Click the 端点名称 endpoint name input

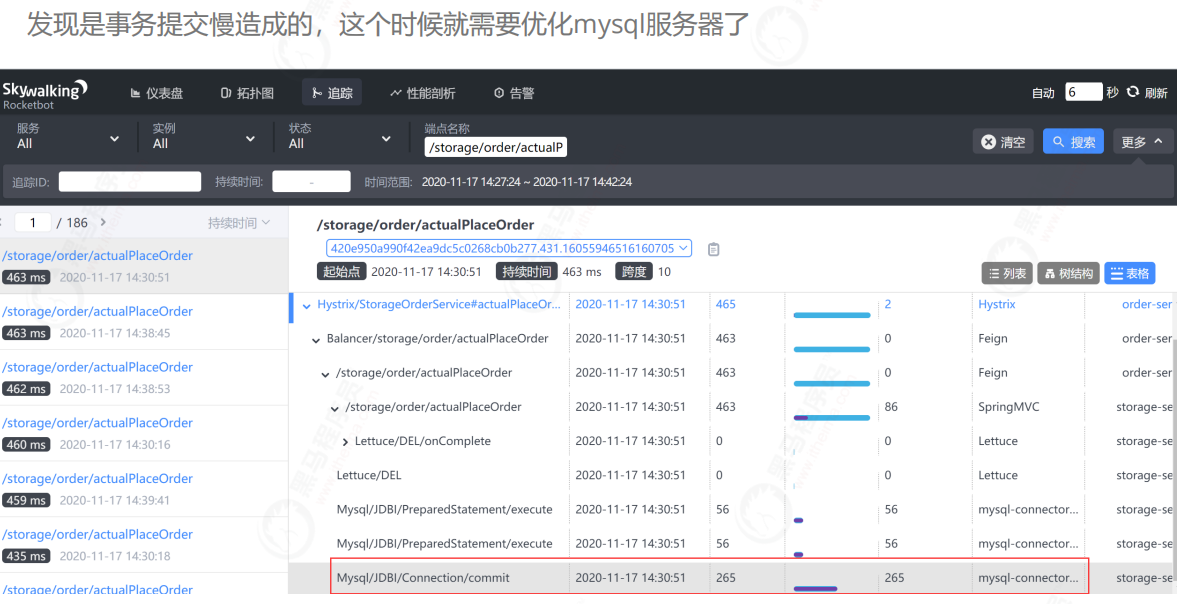tap(496, 147)
